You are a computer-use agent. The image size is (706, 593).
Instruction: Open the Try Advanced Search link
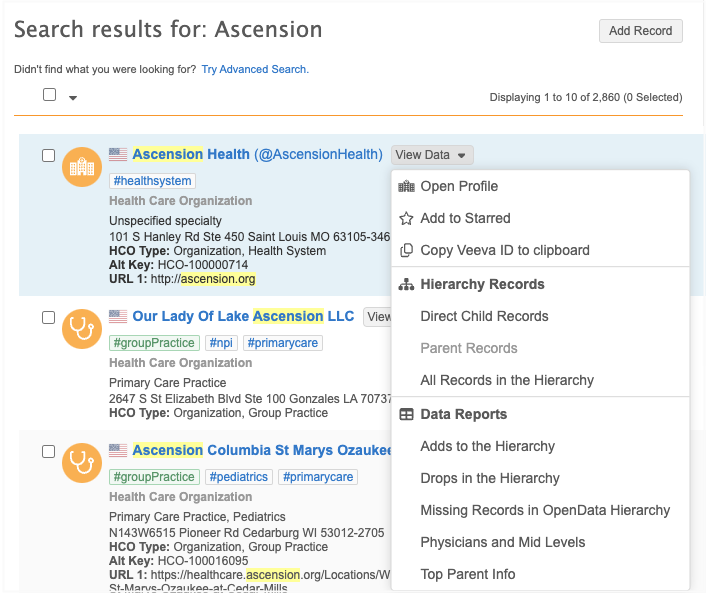click(x=254, y=69)
